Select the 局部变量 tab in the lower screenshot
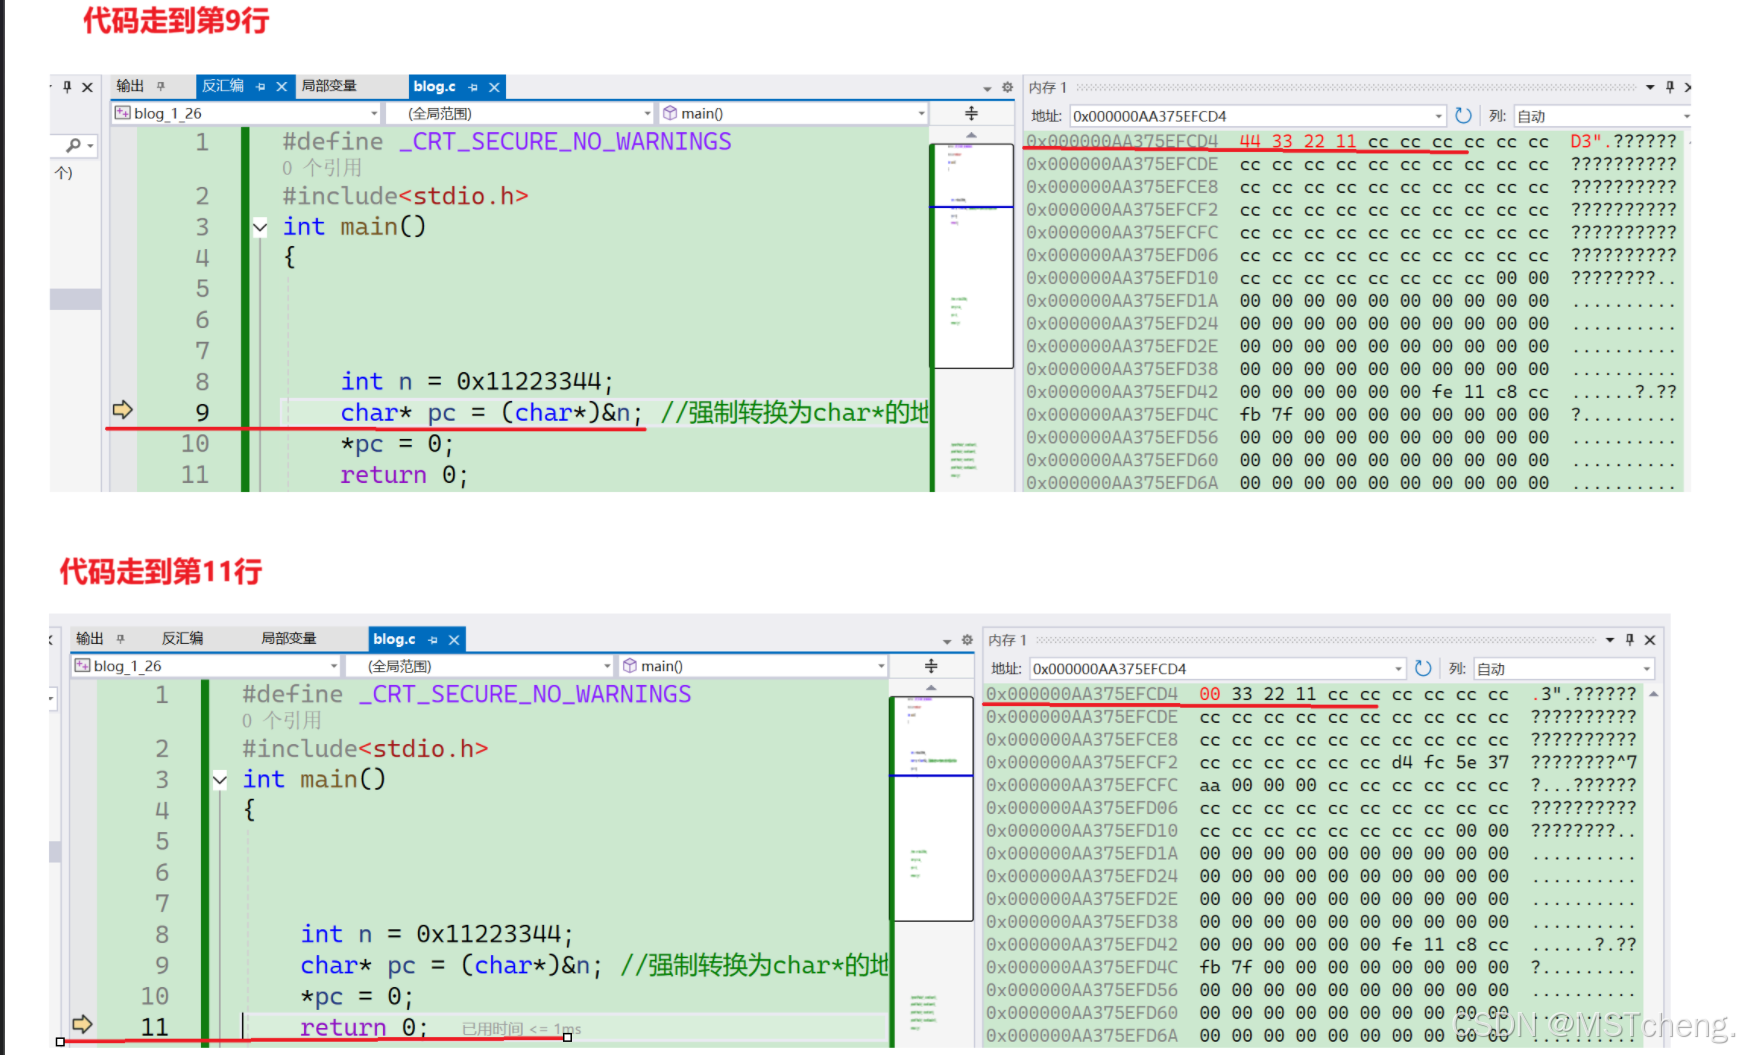Image resolution: width=1741 pixels, height=1055 pixels. click(289, 638)
